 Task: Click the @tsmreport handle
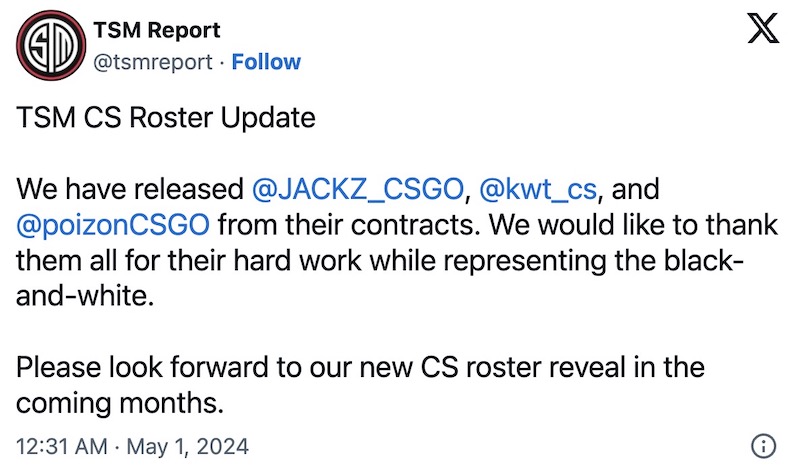pyautogui.click(x=153, y=62)
